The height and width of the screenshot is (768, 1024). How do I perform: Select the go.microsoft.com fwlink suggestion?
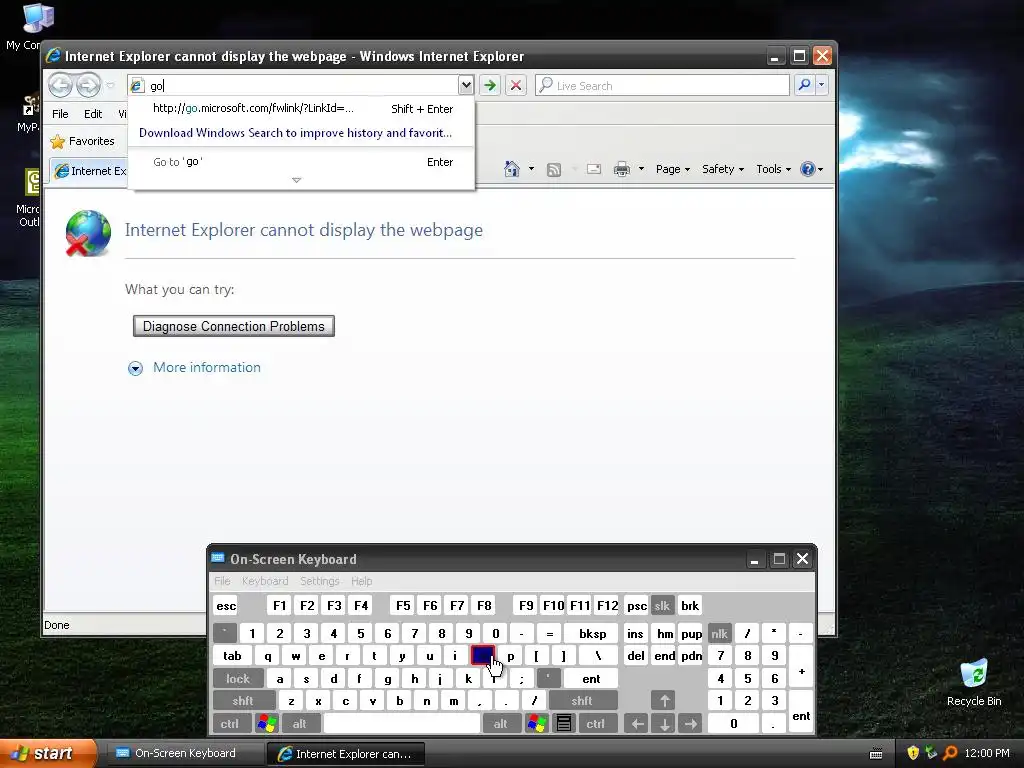click(x=302, y=108)
